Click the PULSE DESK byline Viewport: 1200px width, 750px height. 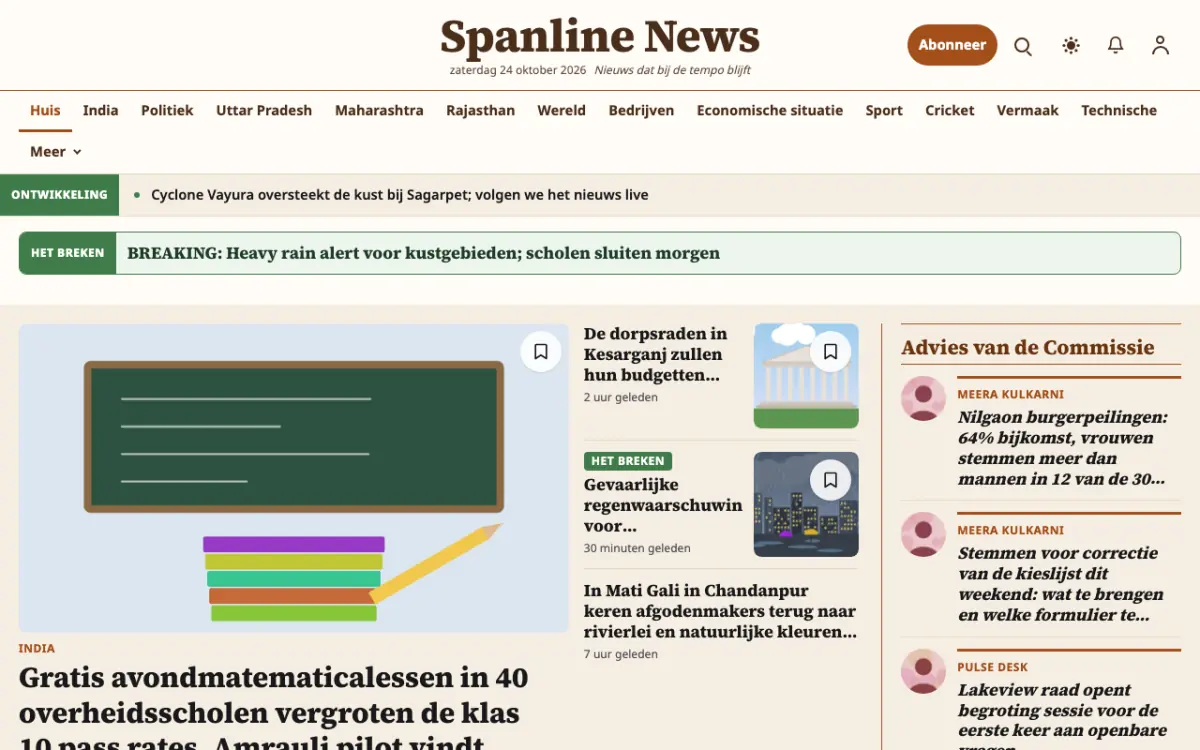click(x=993, y=667)
